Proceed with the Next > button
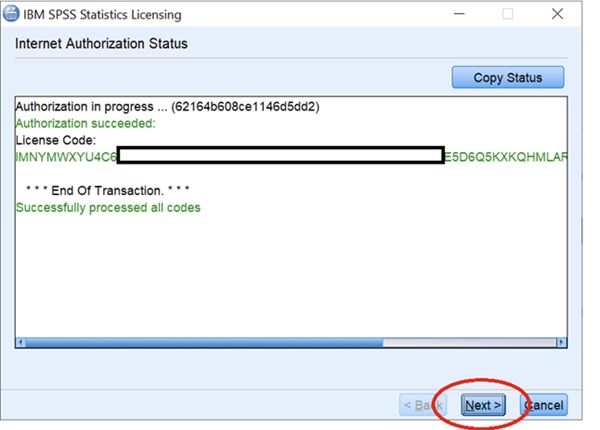 [x=483, y=405]
